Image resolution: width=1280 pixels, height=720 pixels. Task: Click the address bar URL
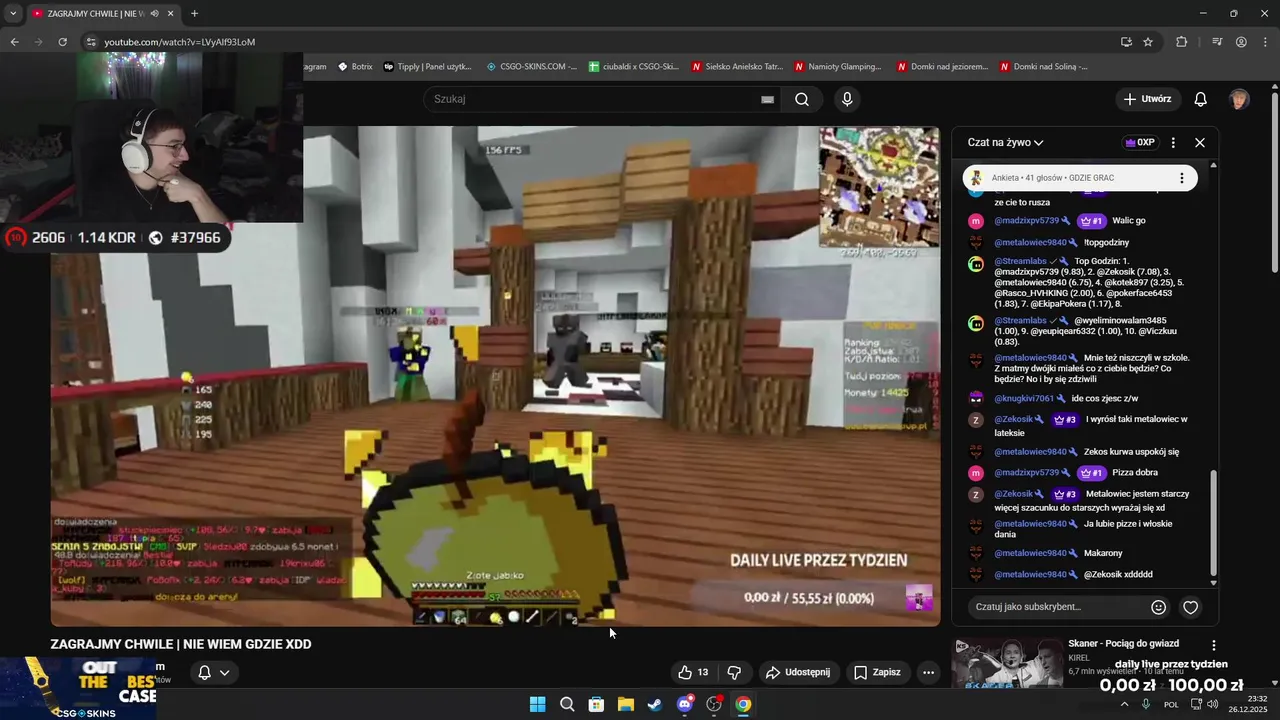tap(180, 42)
